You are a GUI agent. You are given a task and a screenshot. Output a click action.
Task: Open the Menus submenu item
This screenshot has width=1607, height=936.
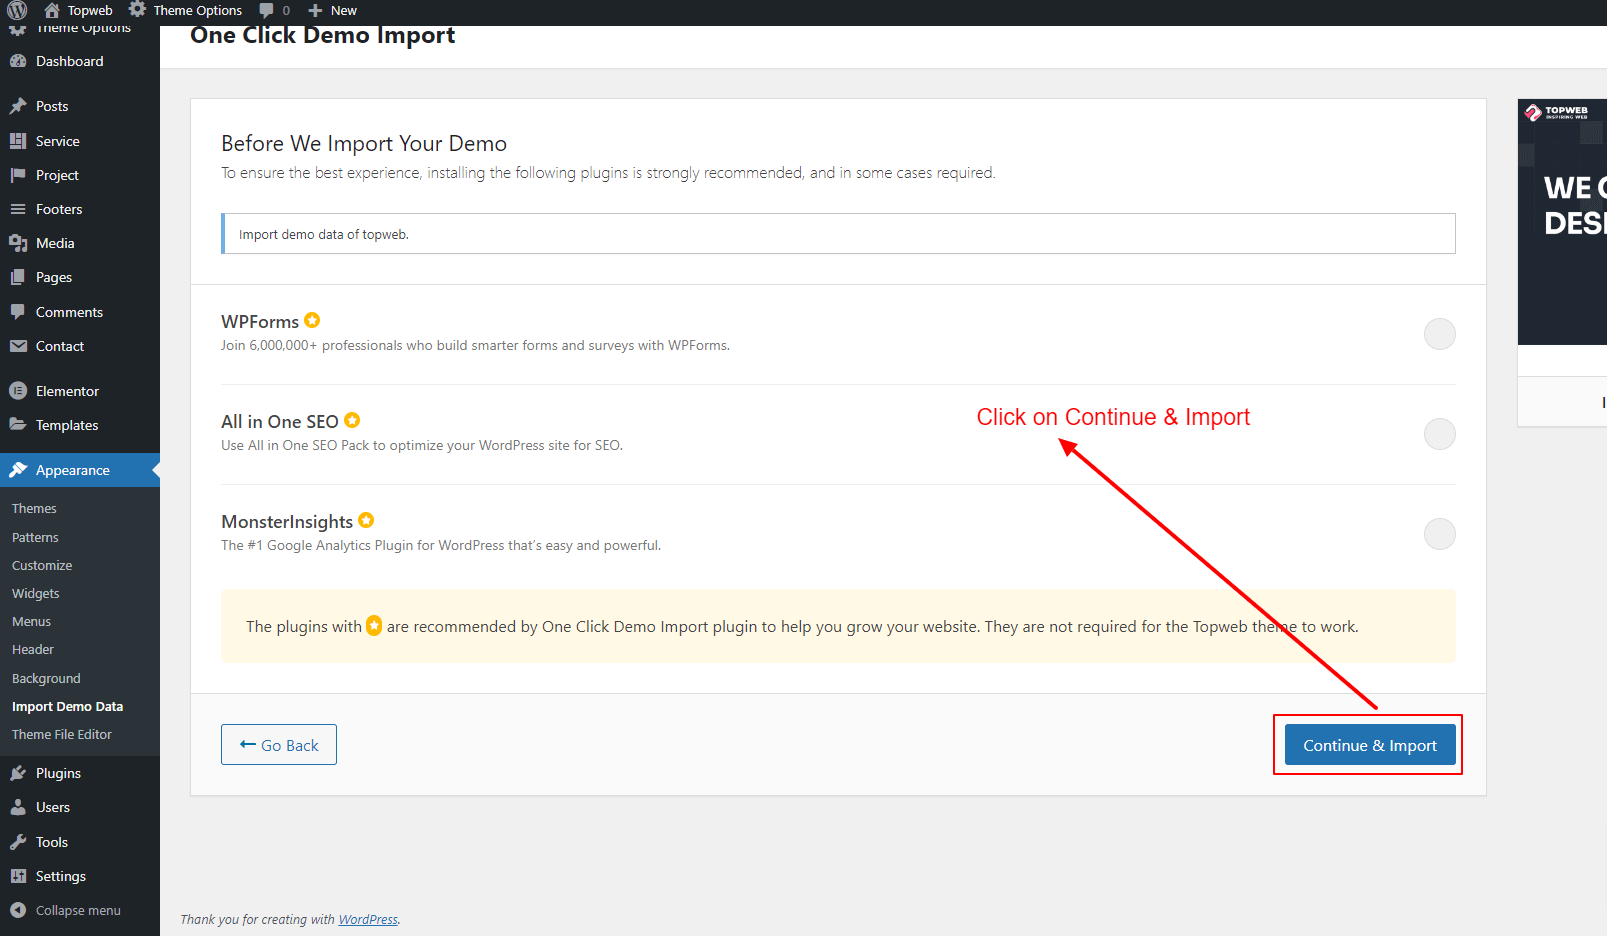(x=31, y=621)
